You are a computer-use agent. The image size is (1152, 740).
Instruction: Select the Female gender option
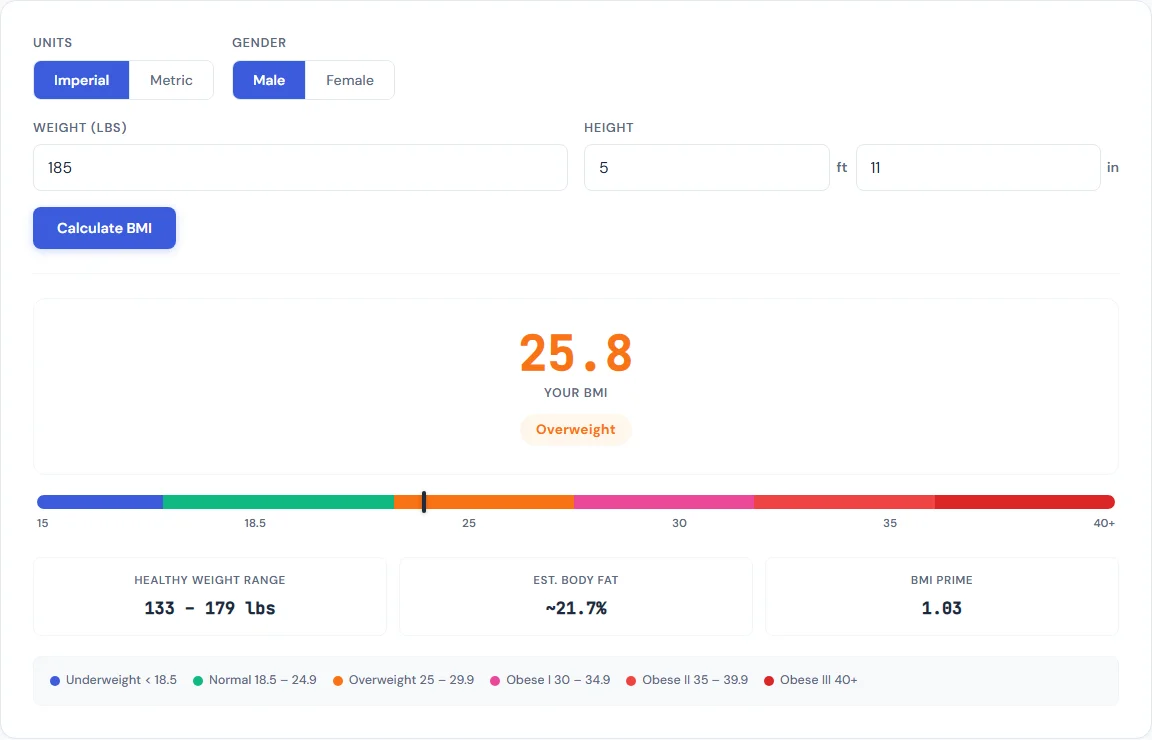(349, 80)
